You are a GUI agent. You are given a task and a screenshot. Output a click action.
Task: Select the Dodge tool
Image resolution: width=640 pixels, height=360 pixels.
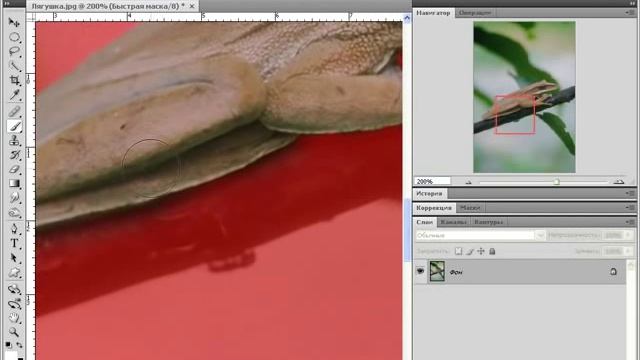14,212
